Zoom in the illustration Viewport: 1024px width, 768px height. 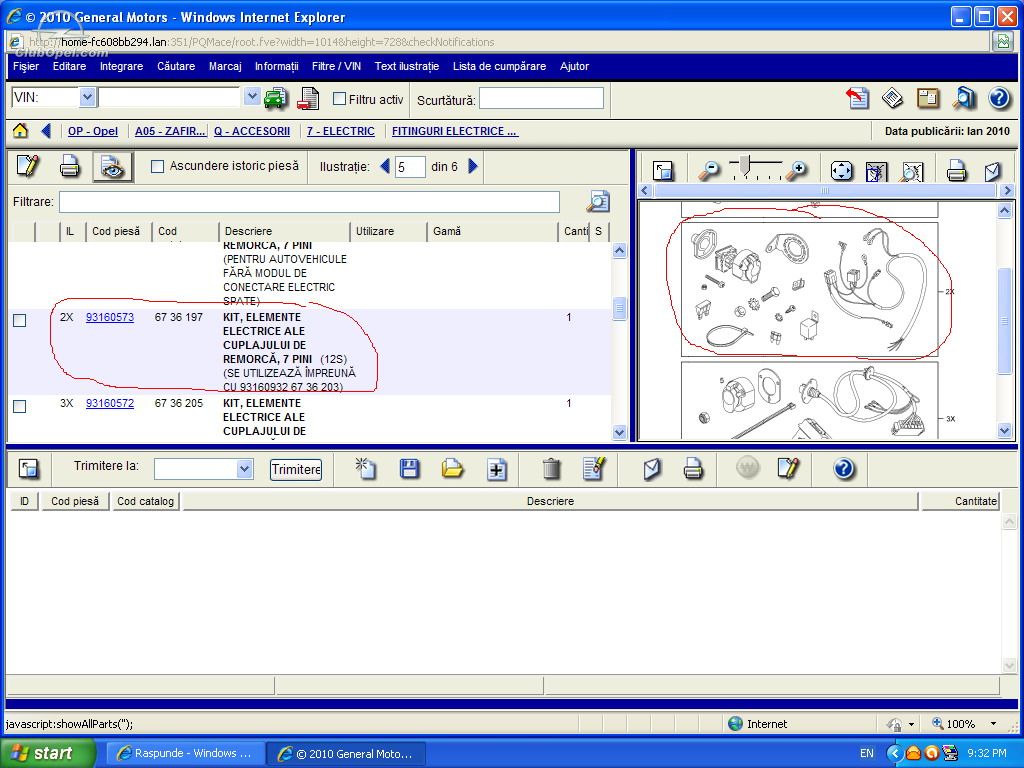click(x=796, y=170)
